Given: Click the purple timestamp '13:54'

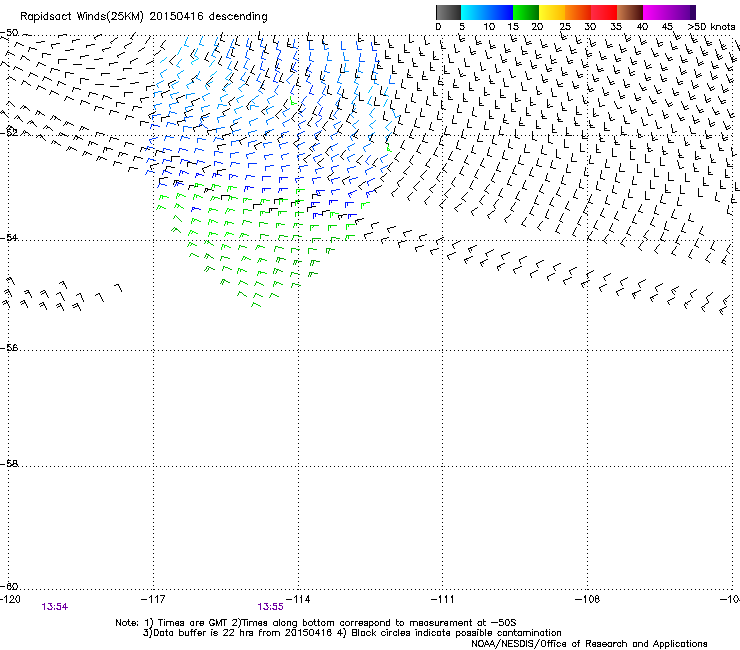Looking at the screenshot, I should [55, 607].
